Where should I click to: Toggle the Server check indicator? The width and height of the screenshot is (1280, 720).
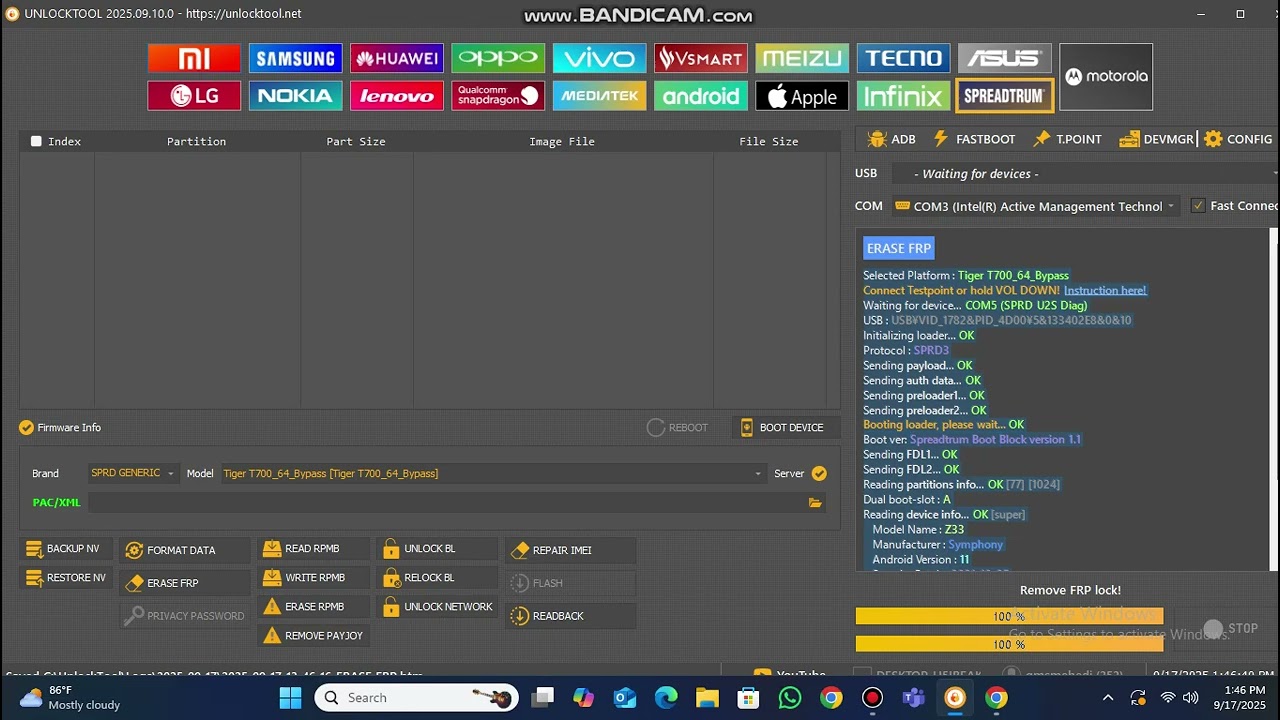pos(819,473)
